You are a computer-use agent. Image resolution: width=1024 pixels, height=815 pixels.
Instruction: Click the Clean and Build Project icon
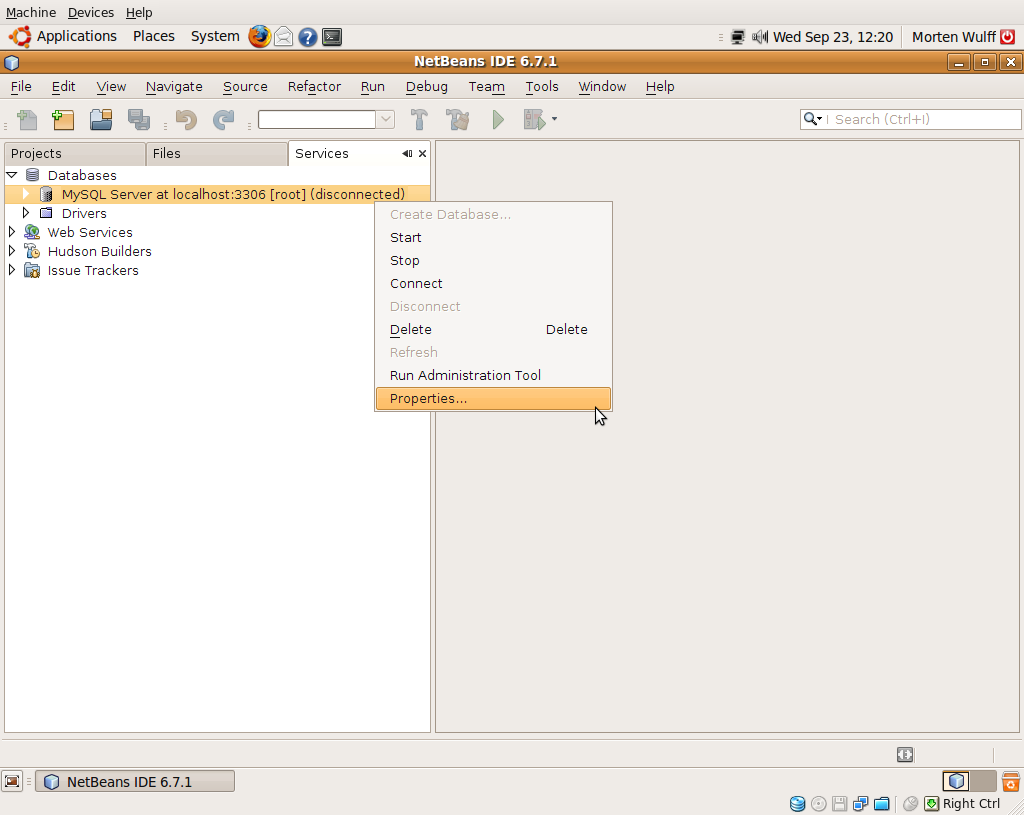(x=457, y=120)
